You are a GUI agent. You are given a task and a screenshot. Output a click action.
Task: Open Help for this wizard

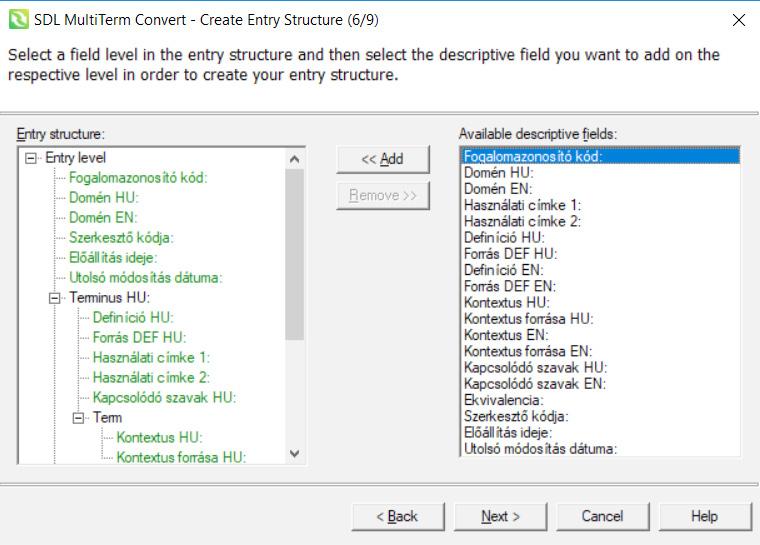coord(705,516)
